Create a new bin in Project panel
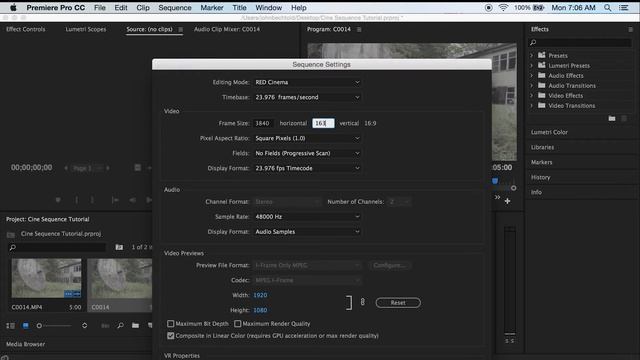The image size is (640, 360). 136,326
